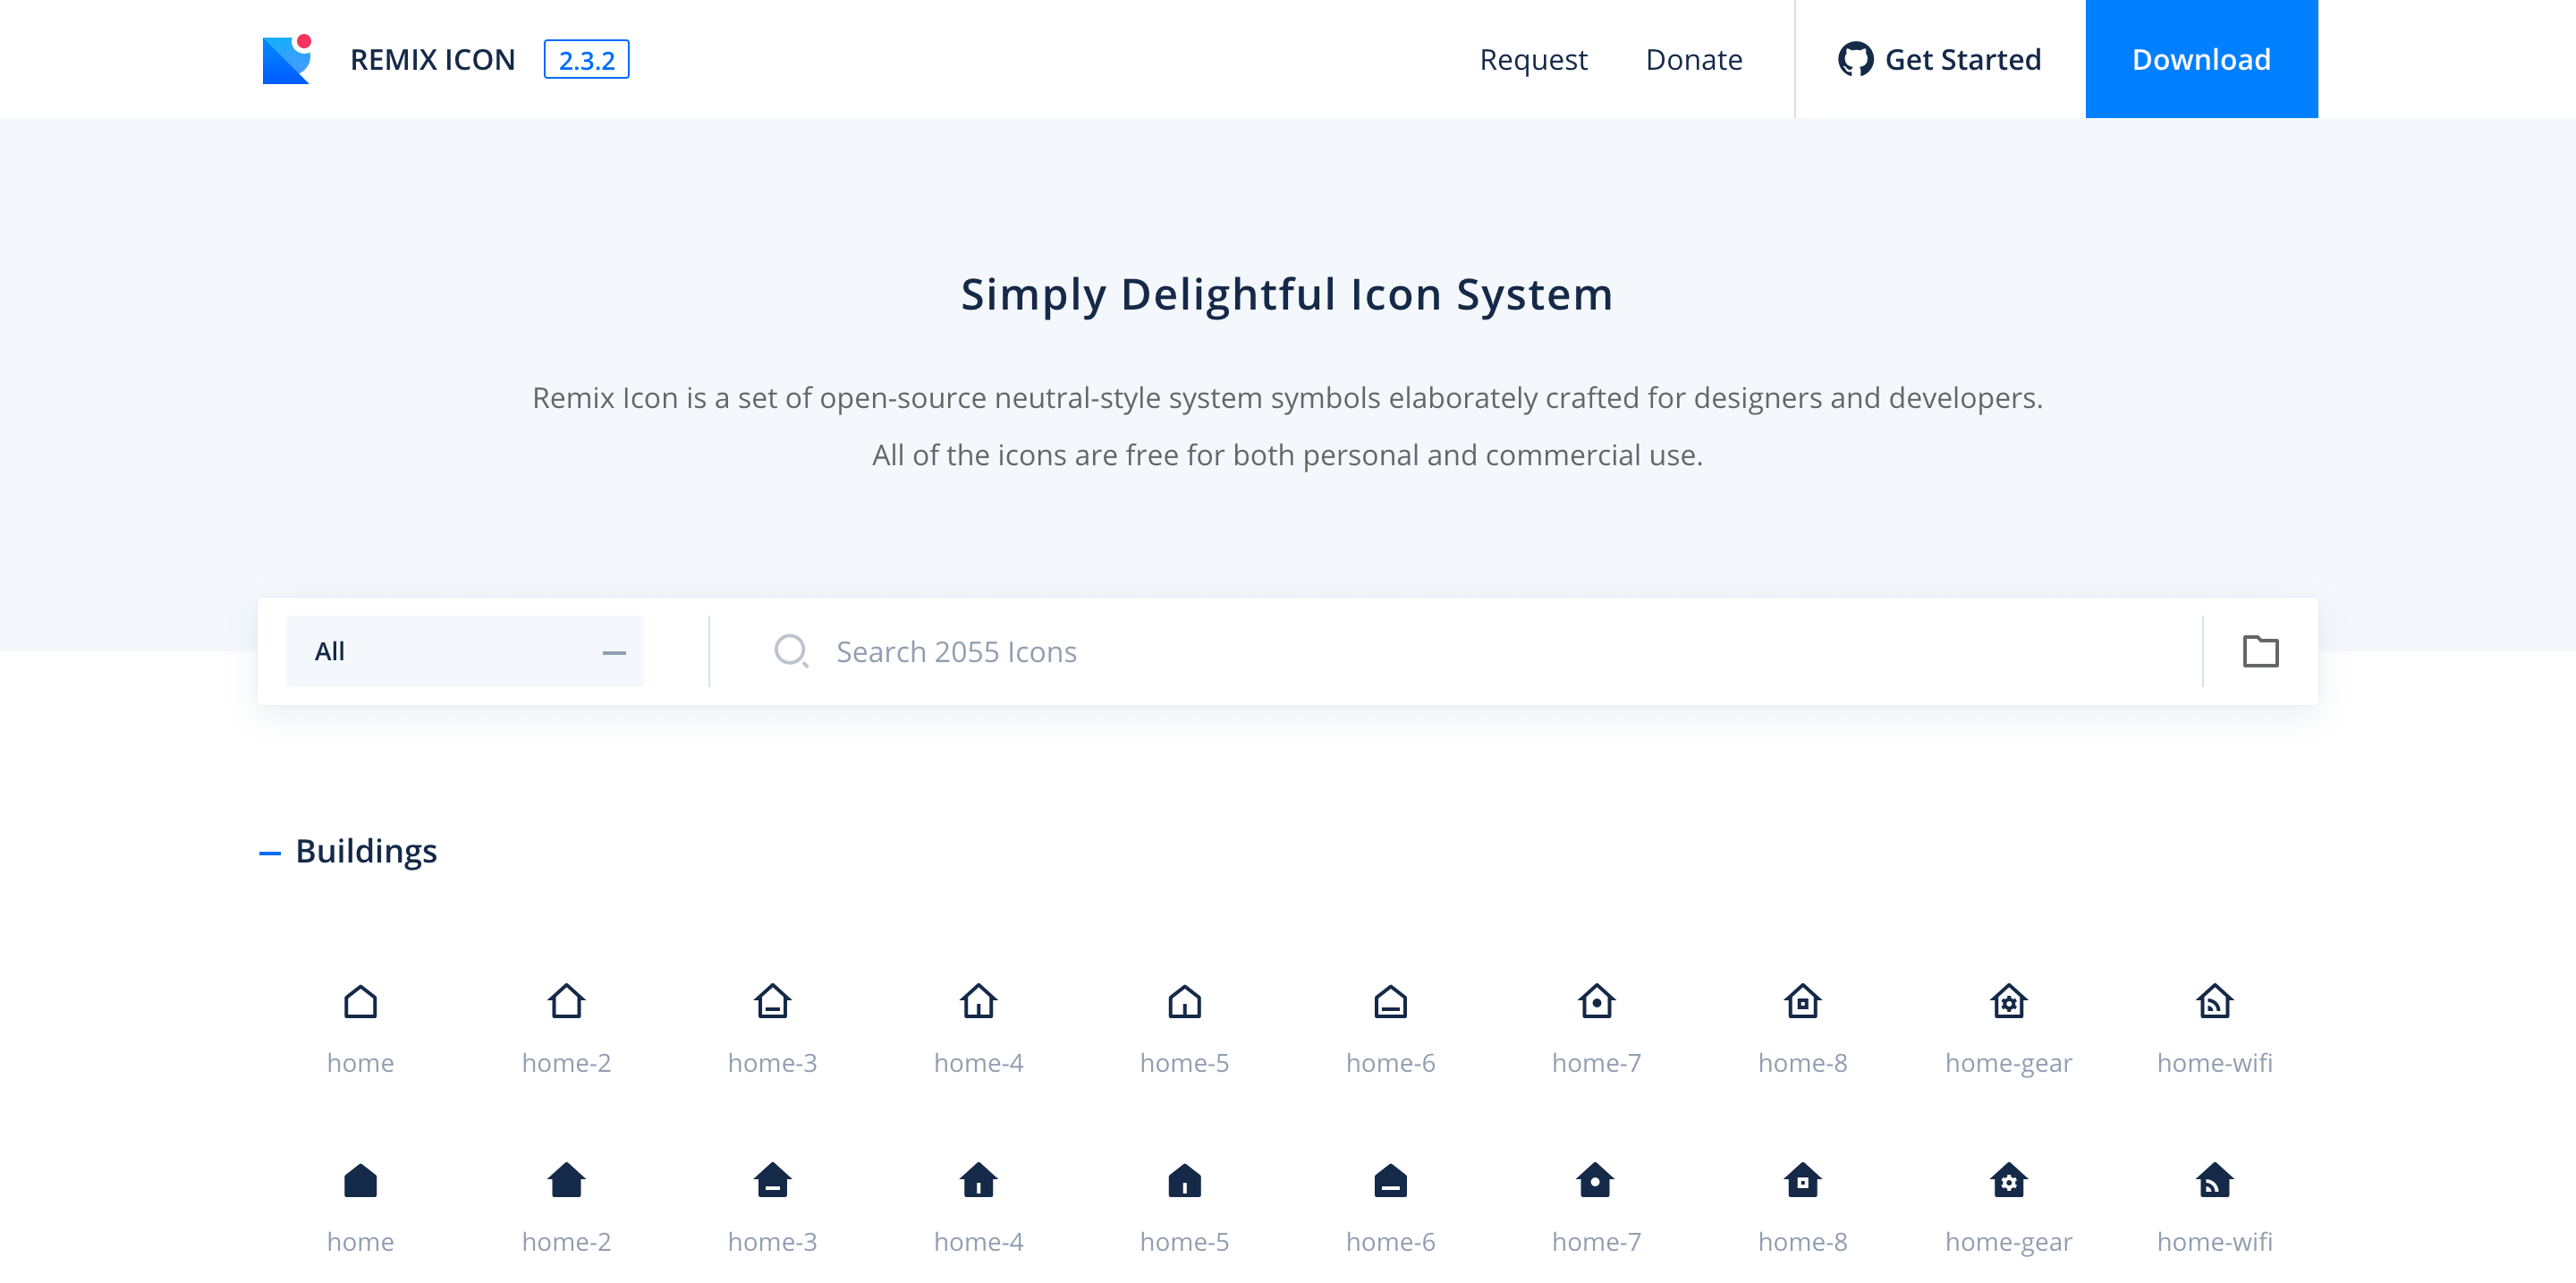Collapse the Buildings category section
Screen dimensions: 2576x1283
click(x=269, y=851)
